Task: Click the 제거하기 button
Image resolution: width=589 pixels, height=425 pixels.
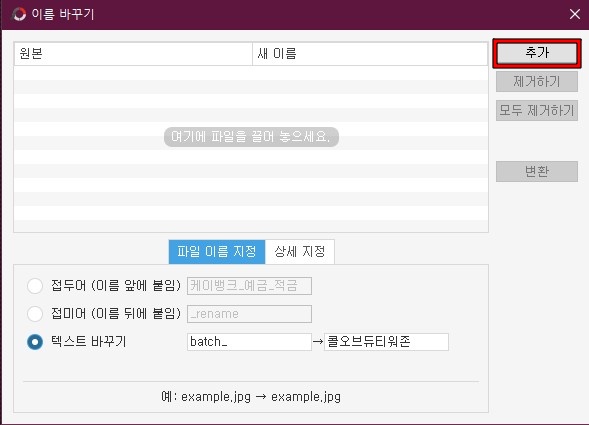Action: coord(537,82)
